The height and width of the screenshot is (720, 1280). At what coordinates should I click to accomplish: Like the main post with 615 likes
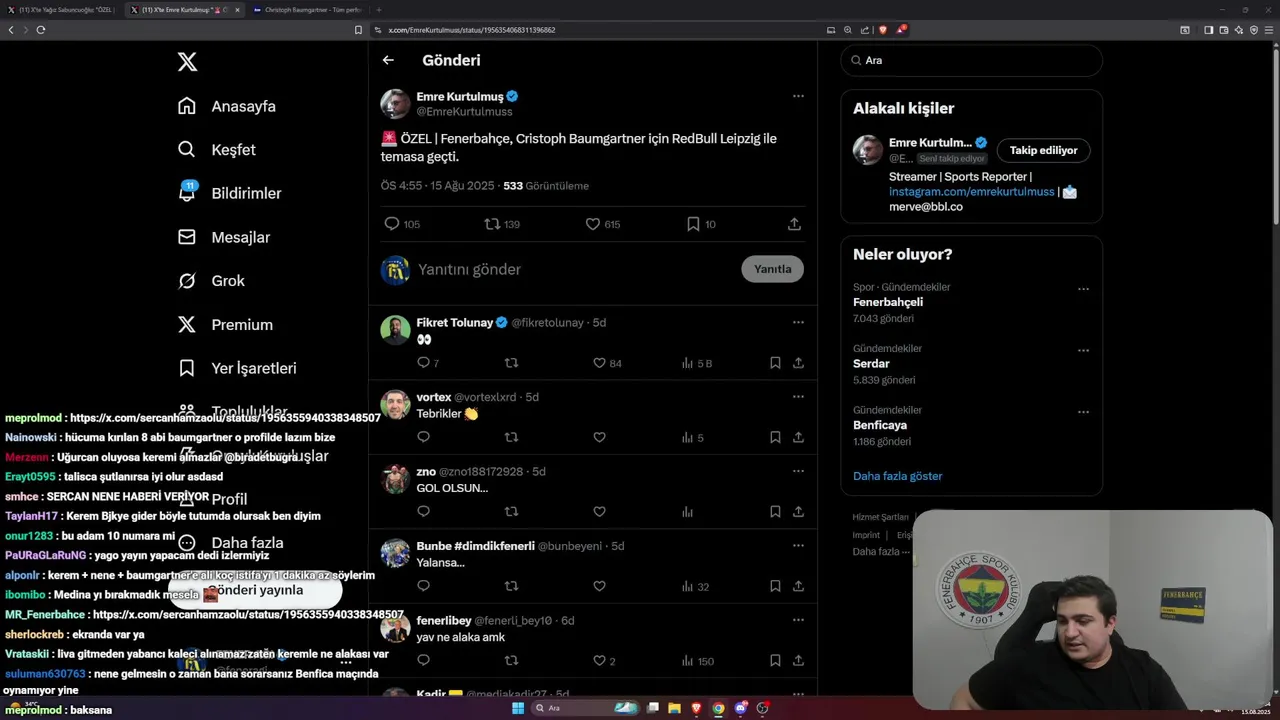pos(593,224)
